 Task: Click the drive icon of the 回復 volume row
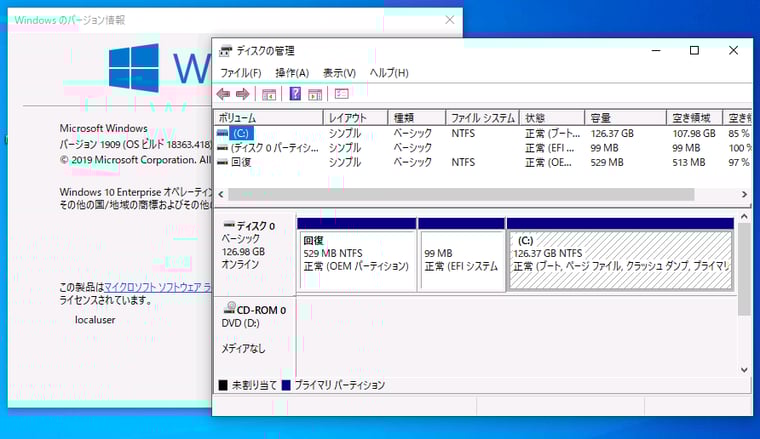tap(222, 162)
